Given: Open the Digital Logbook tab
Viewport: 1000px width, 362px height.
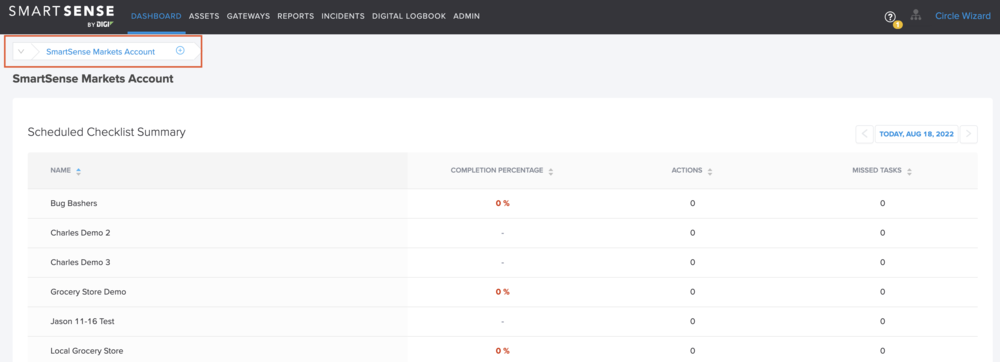Looking at the screenshot, I should click(x=409, y=17).
